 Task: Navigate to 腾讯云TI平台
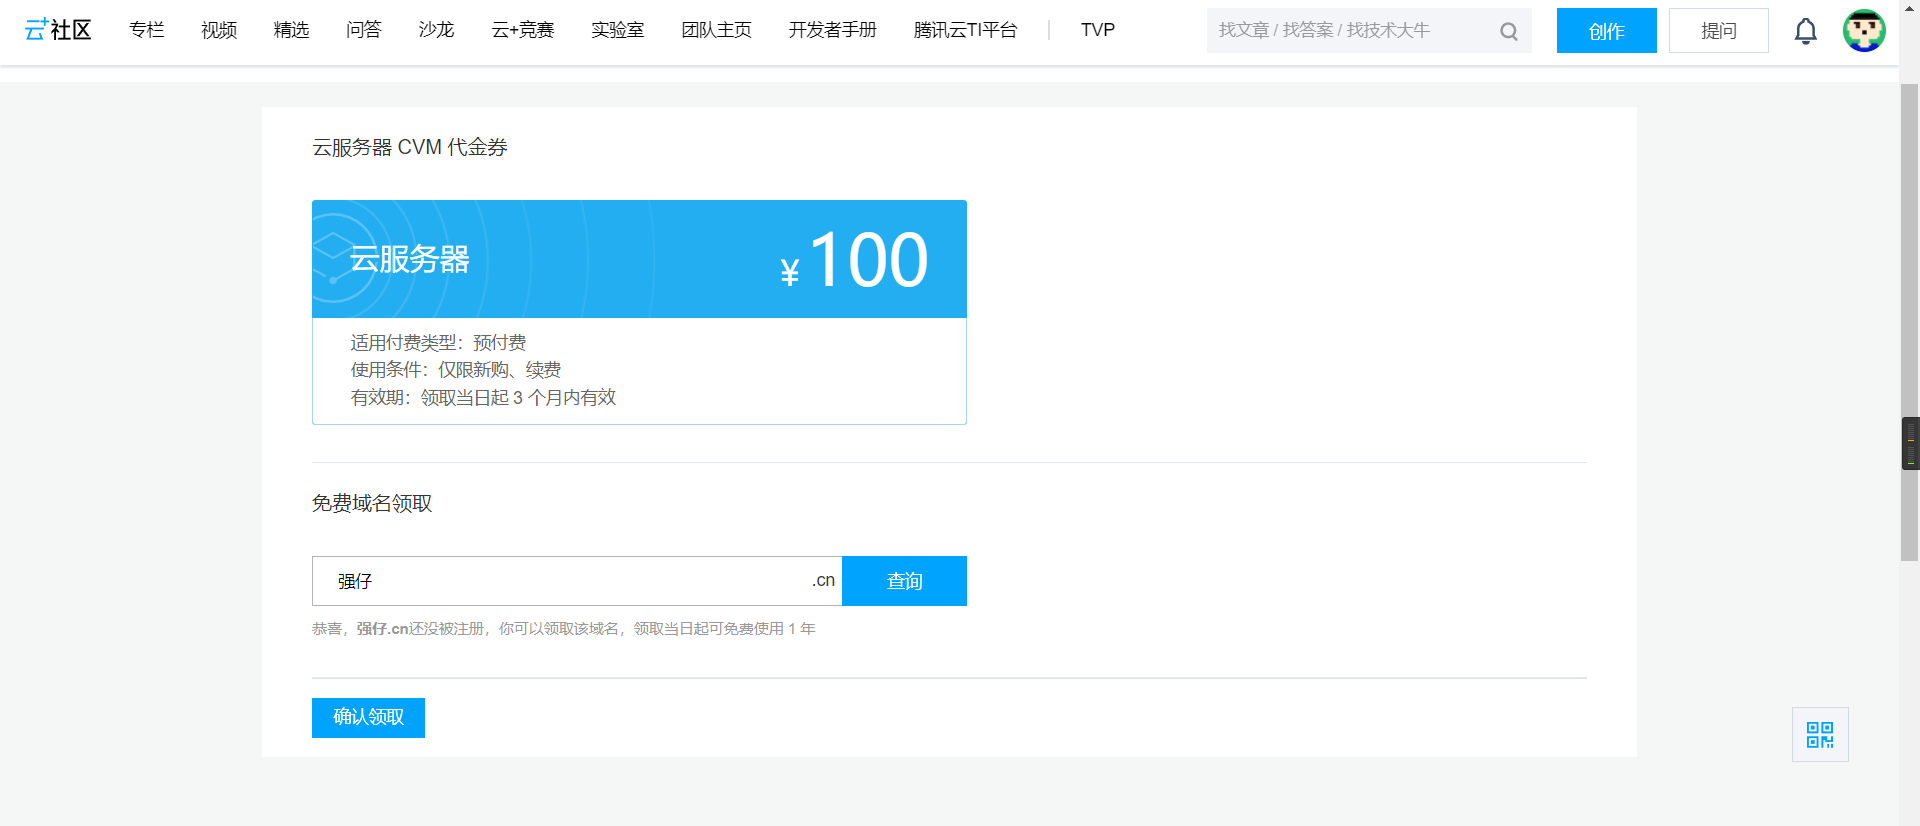[x=965, y=30]
